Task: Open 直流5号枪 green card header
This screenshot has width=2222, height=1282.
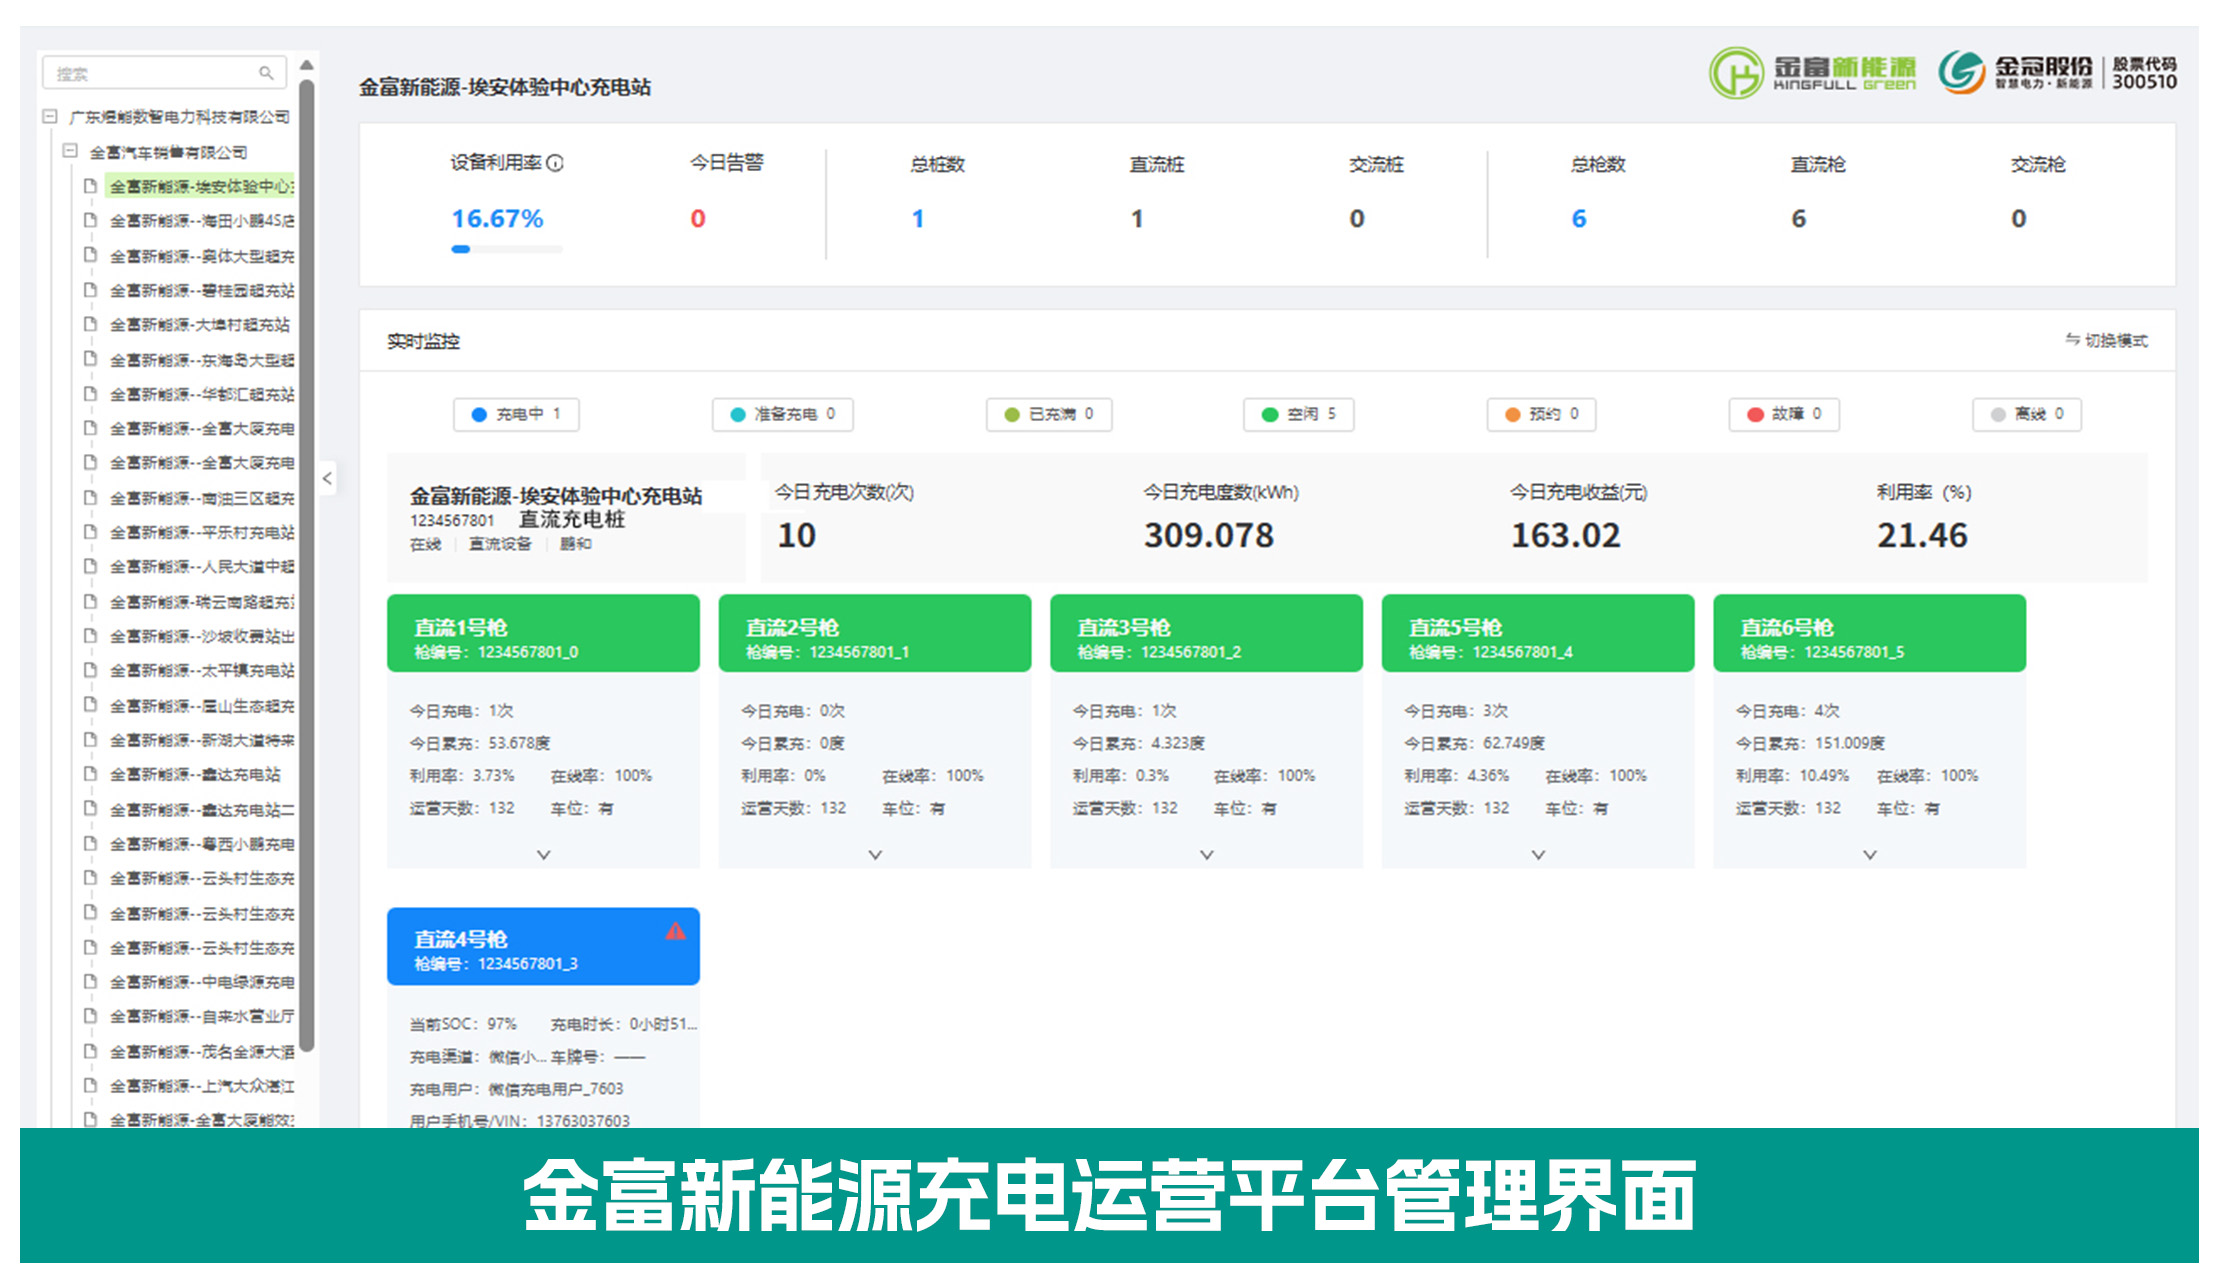Action: [x=1538, y=633]
